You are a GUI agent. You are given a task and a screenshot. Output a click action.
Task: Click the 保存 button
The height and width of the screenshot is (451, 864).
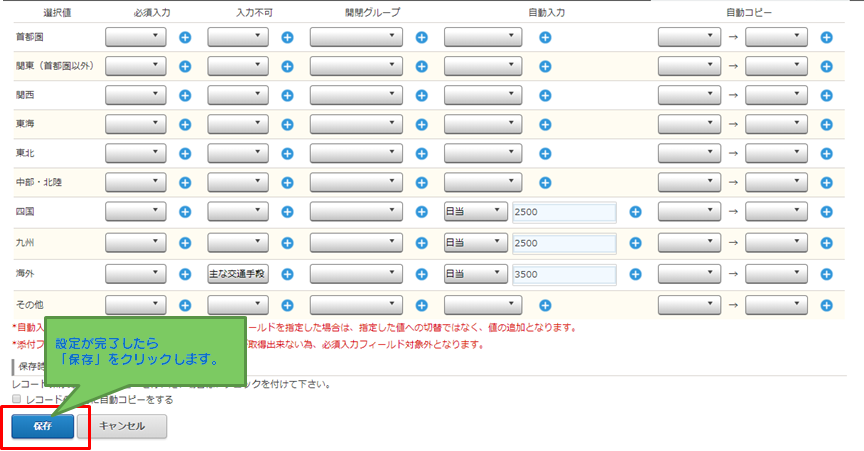(x=42, y=426)
